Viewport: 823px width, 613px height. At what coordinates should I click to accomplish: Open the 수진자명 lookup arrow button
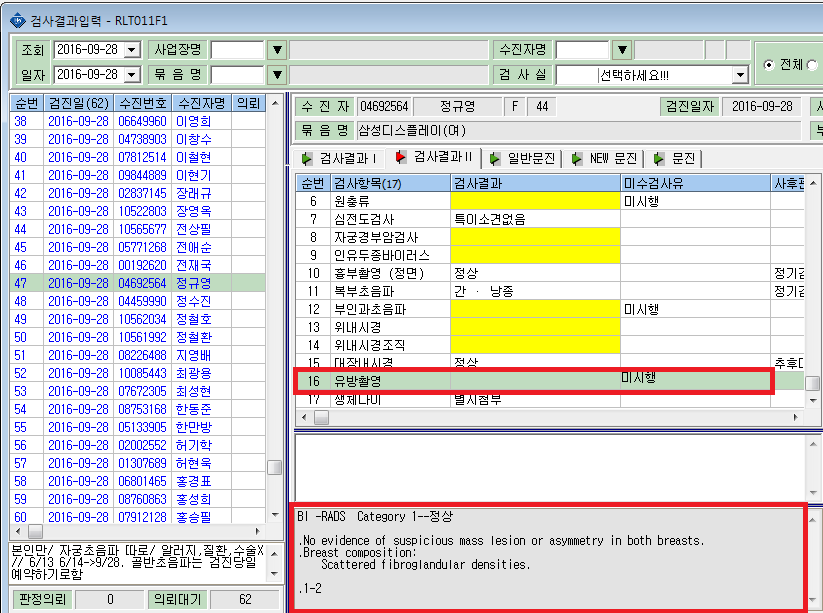(x=622, y=50)
